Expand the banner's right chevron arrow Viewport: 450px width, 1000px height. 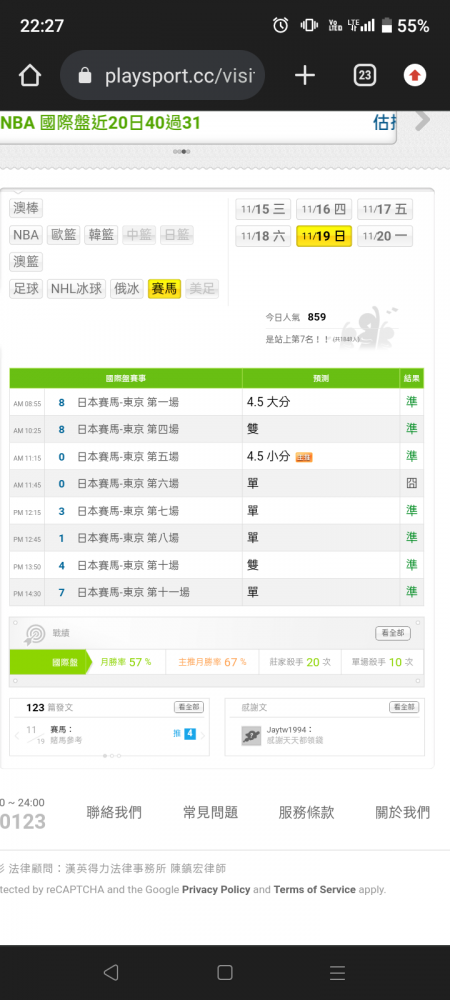click(x=422, y=120)
